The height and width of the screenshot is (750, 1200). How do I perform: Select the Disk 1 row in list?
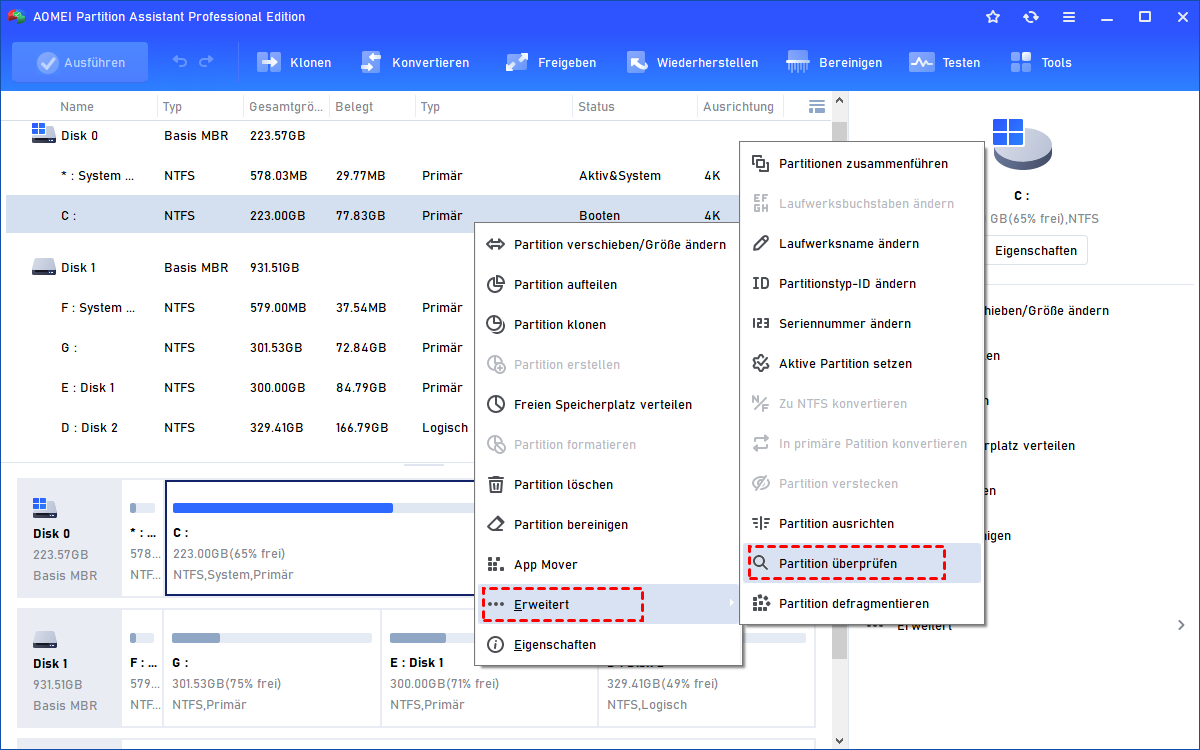240,267
